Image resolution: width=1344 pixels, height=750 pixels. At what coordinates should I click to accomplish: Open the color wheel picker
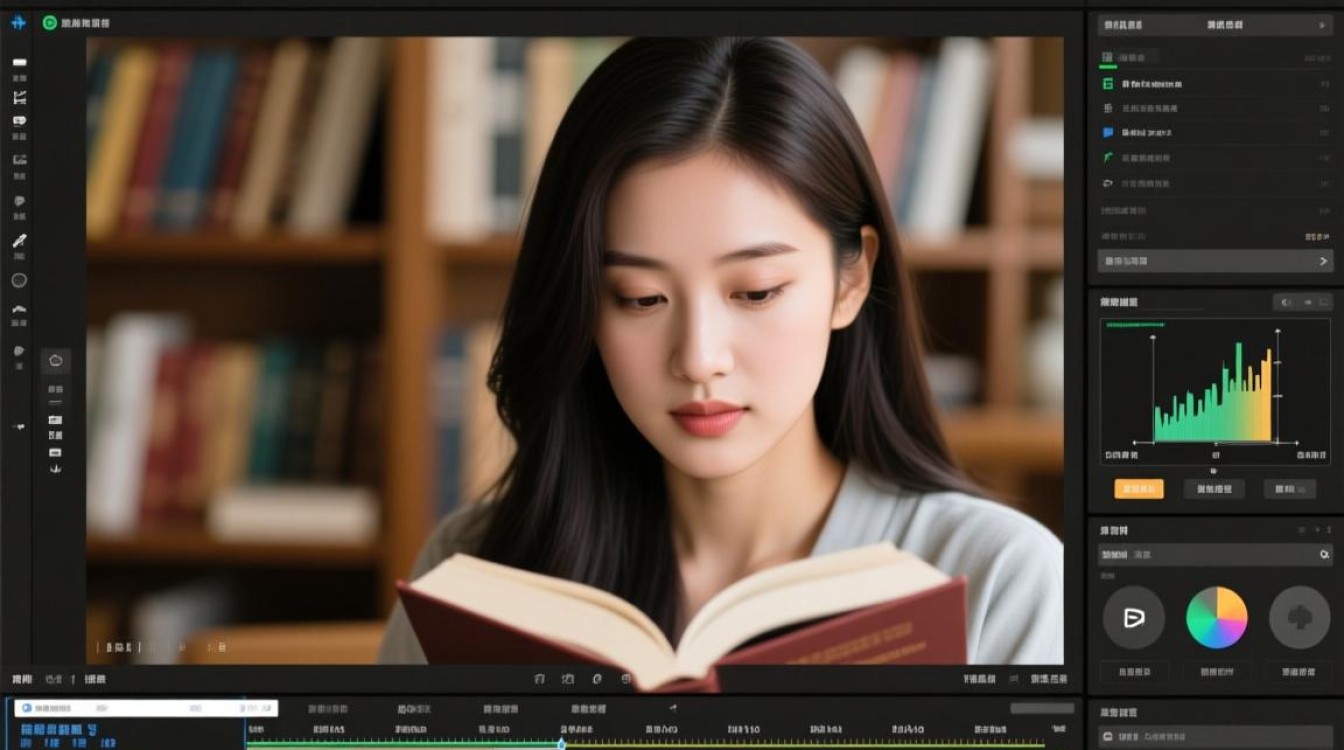click(x=1217, y=618)
